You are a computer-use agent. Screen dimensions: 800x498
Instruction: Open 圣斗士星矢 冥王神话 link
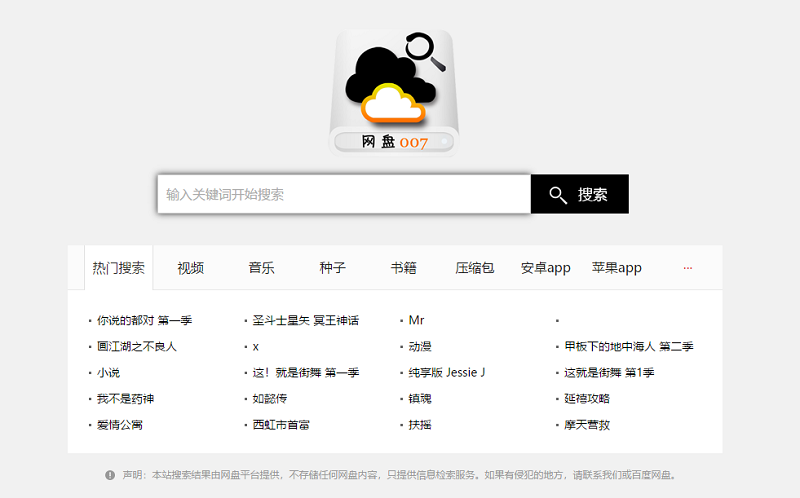tap(306, 320)
